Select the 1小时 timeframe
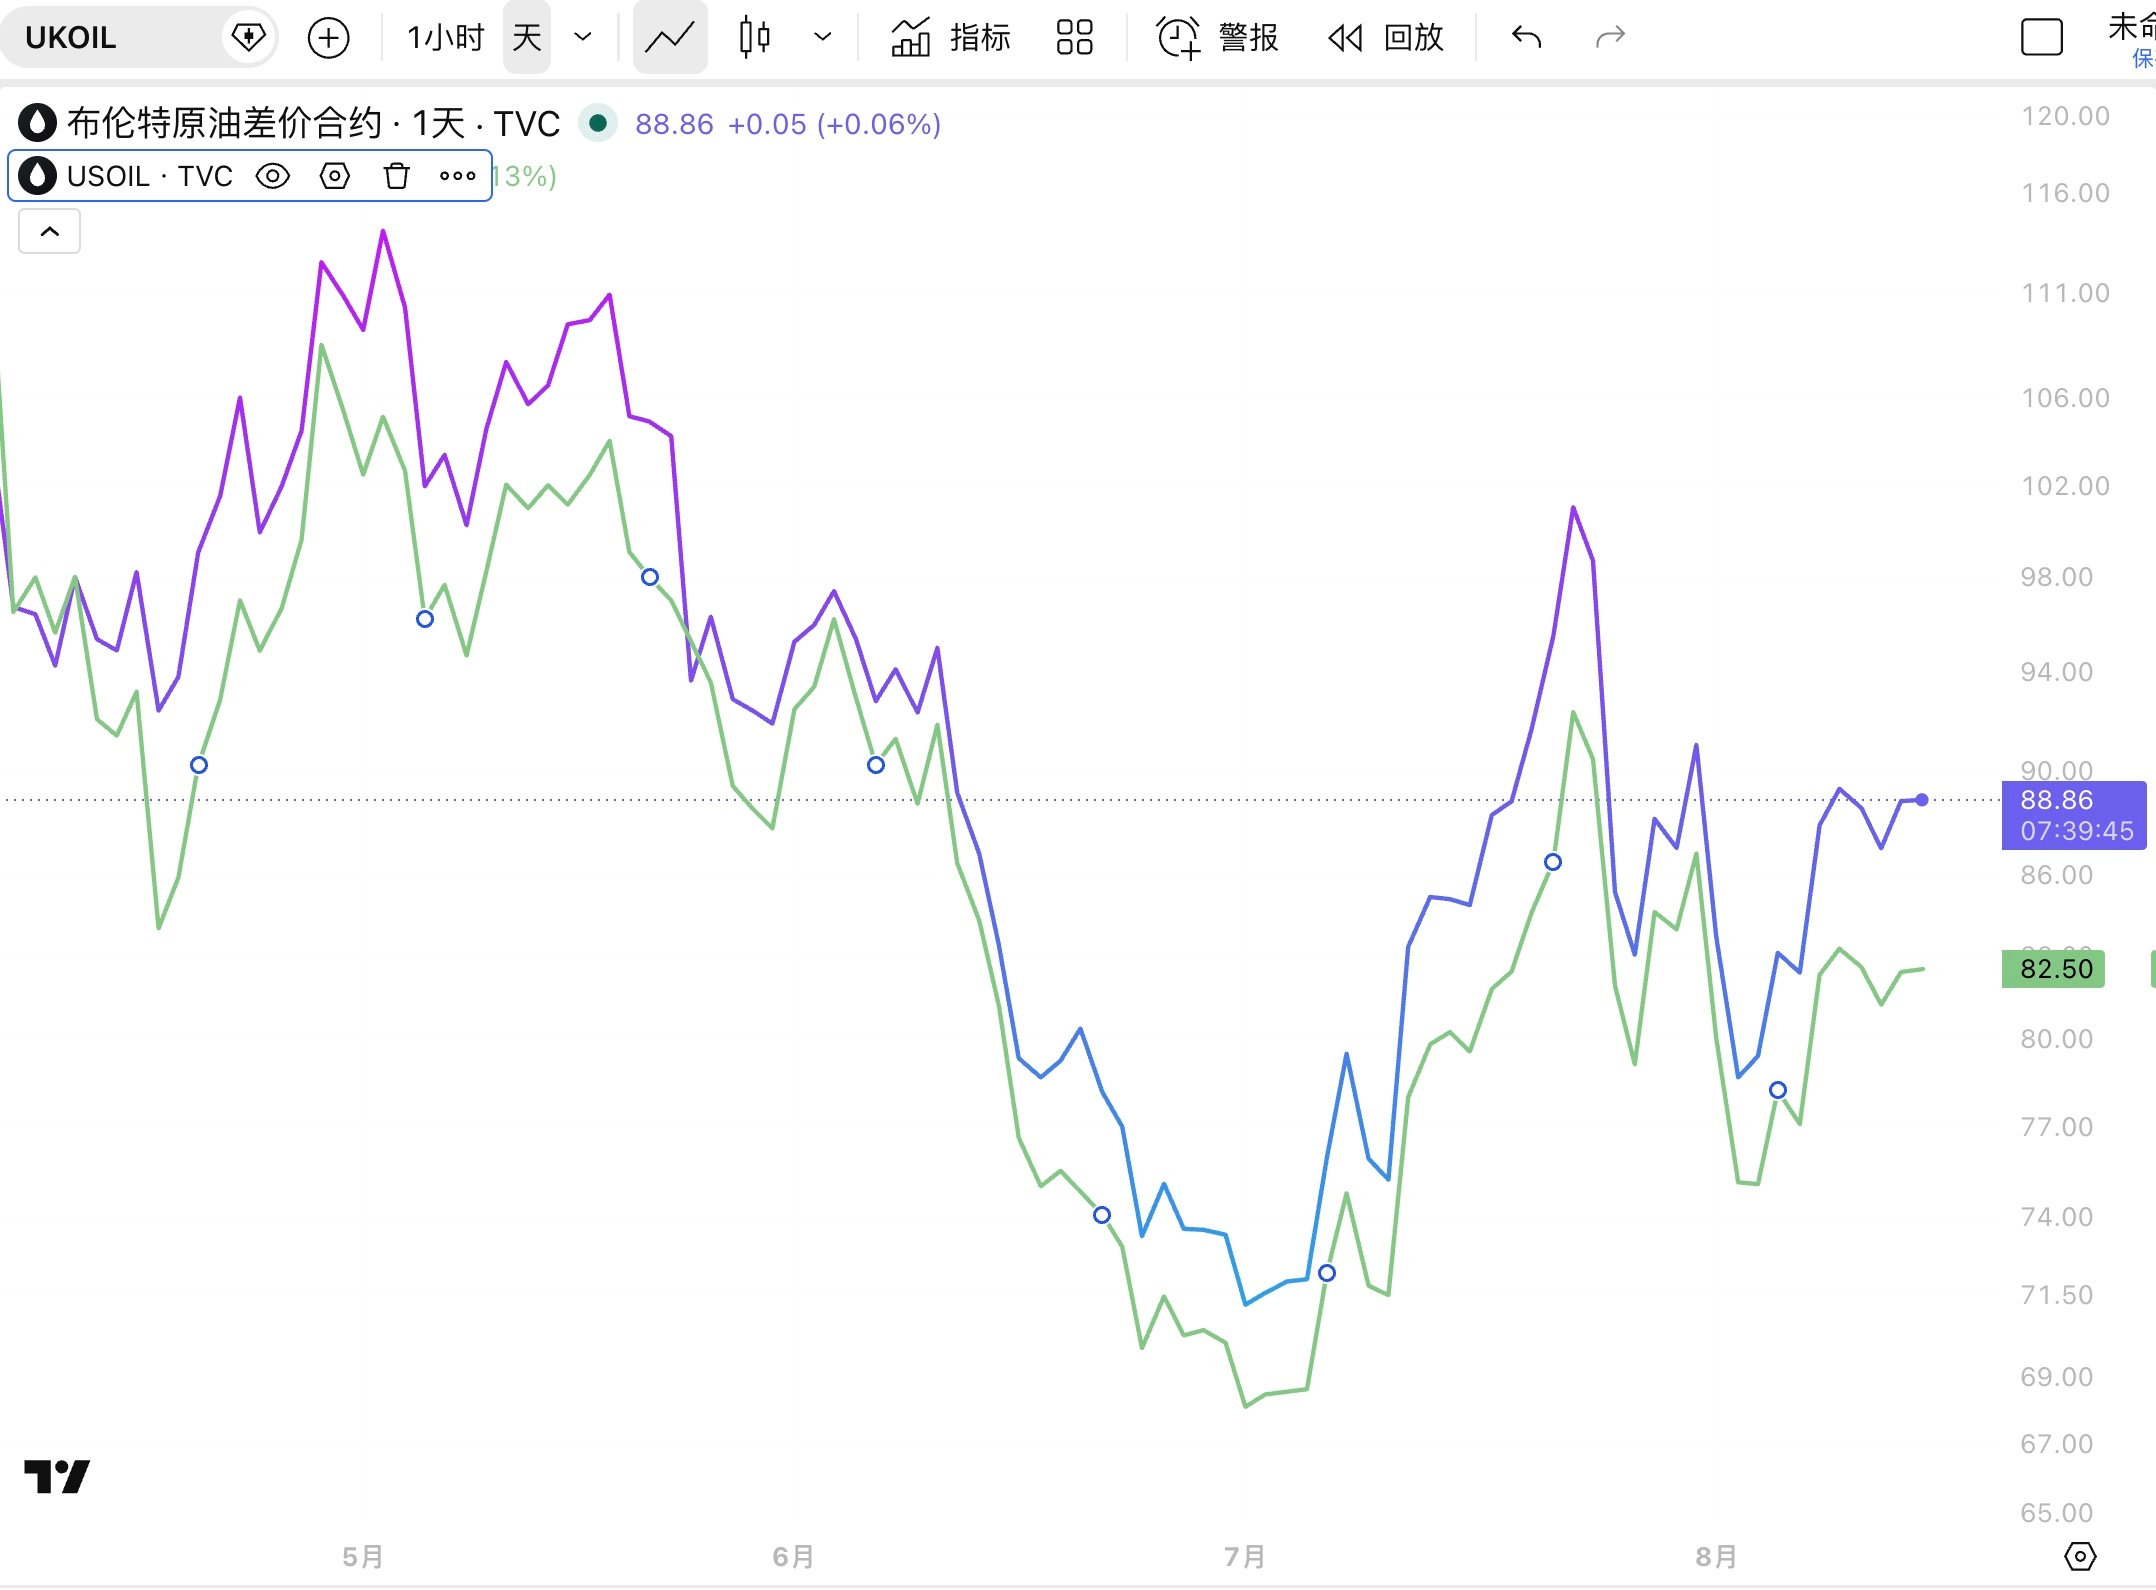The height and width of the screenshot is (1590, 2156). (x=445, y=38)
